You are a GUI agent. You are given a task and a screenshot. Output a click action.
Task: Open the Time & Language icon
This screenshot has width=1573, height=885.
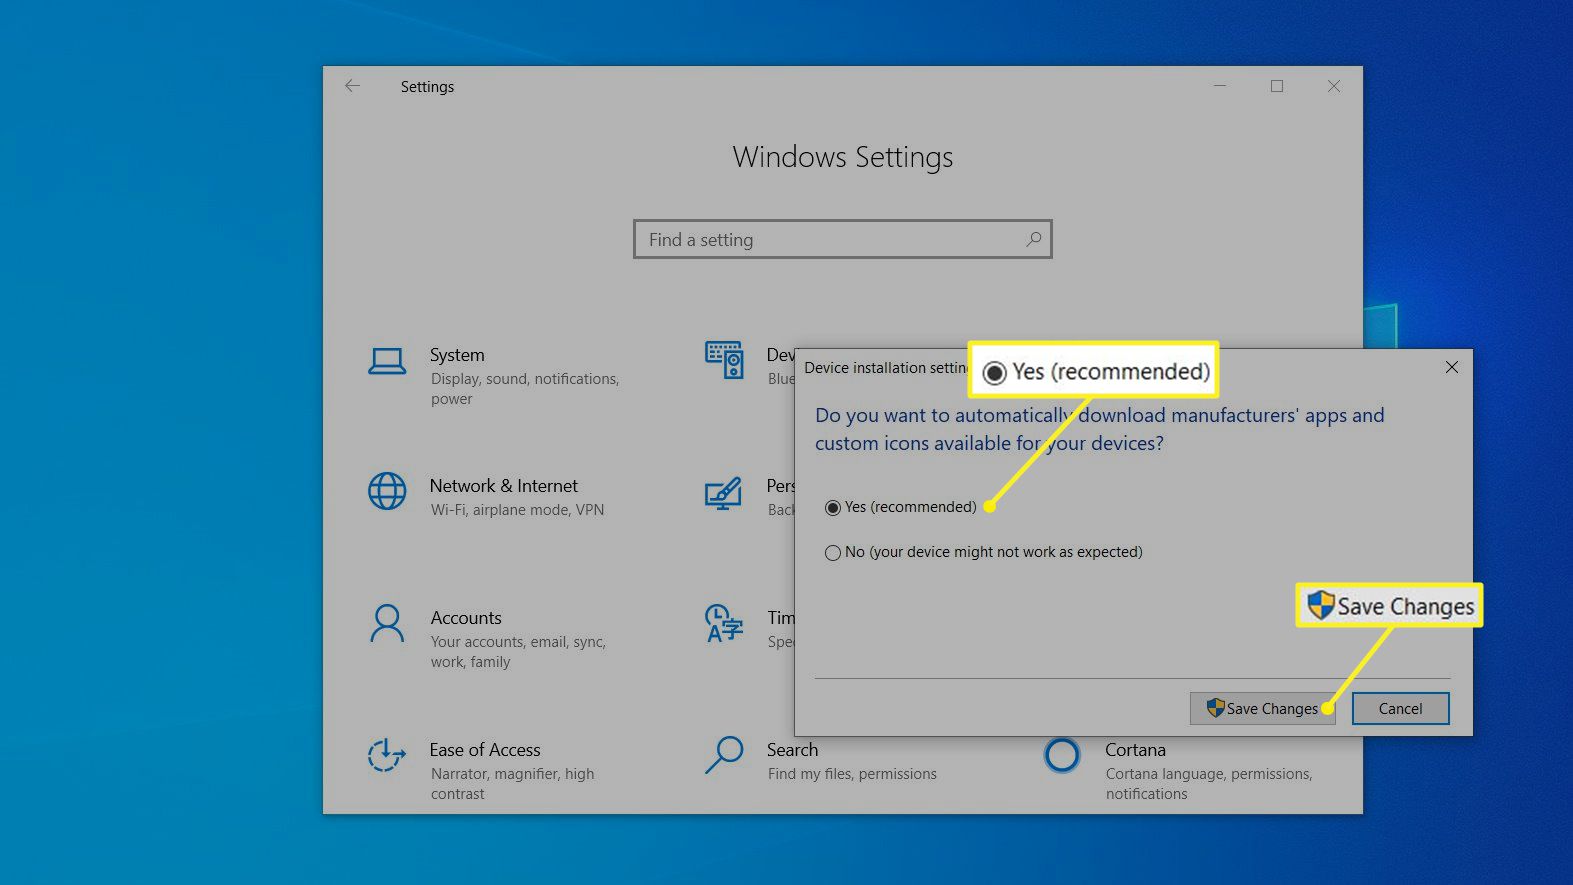[x=723, y=623]
